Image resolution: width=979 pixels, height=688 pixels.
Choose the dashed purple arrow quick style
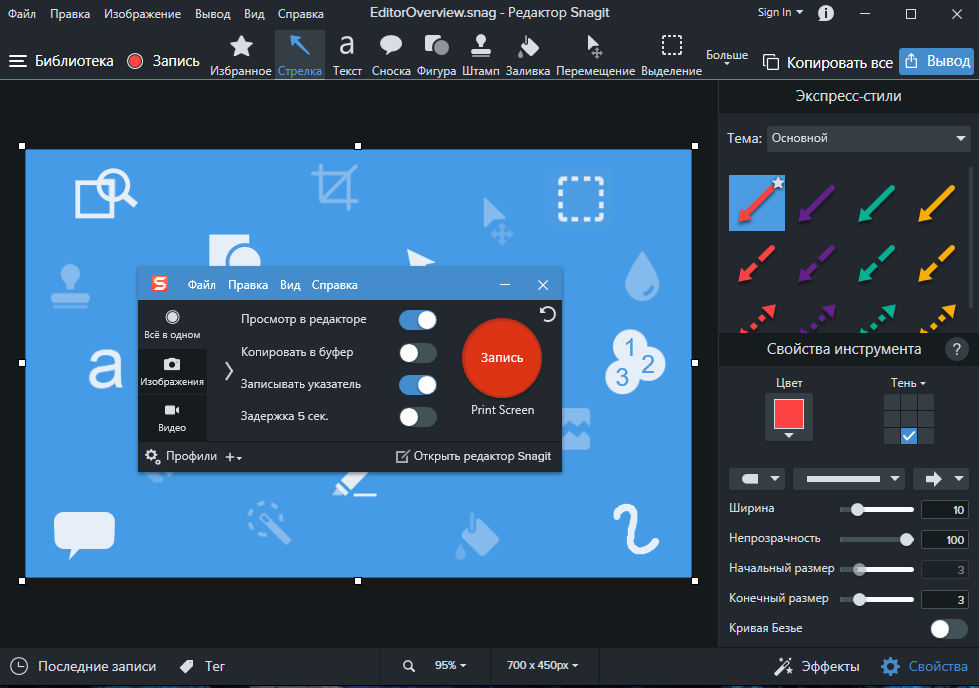pos(817,263)
